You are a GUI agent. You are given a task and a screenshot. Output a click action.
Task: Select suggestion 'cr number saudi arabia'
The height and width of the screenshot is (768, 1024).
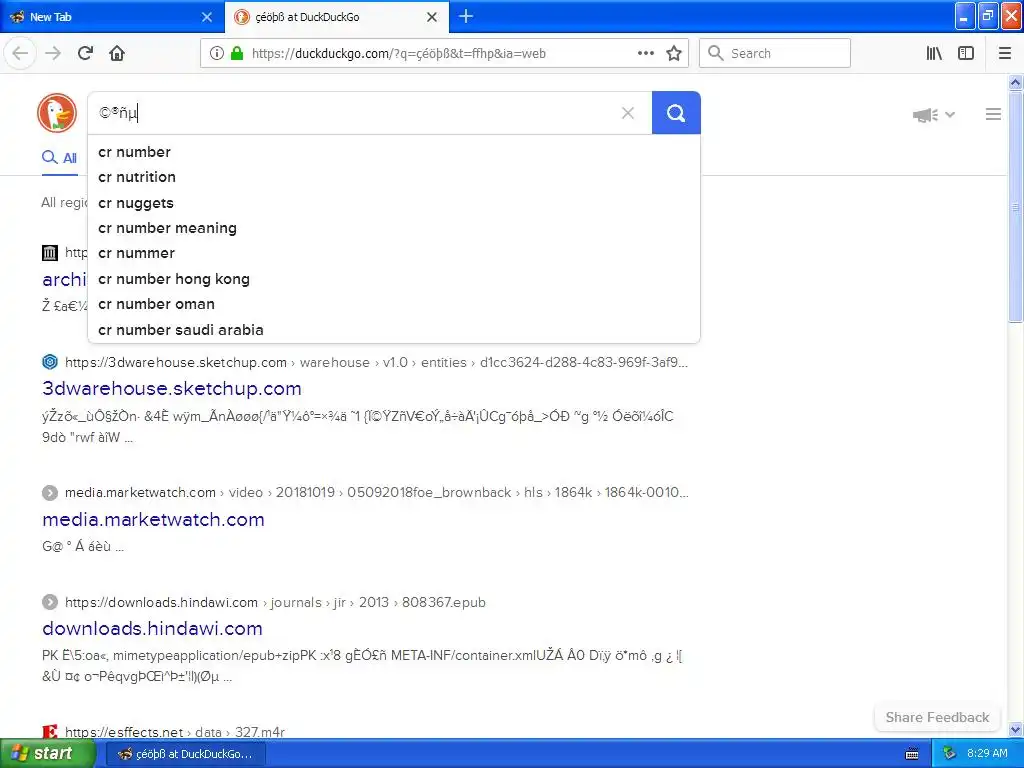tap(394, 330)
